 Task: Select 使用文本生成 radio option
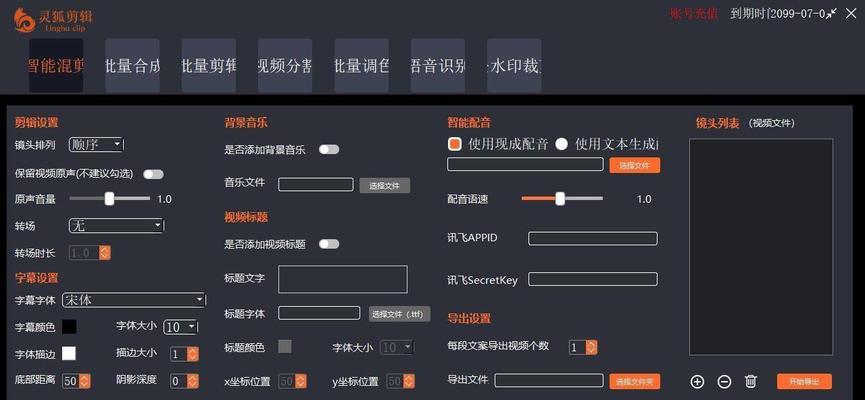click(x=562, y=144)
